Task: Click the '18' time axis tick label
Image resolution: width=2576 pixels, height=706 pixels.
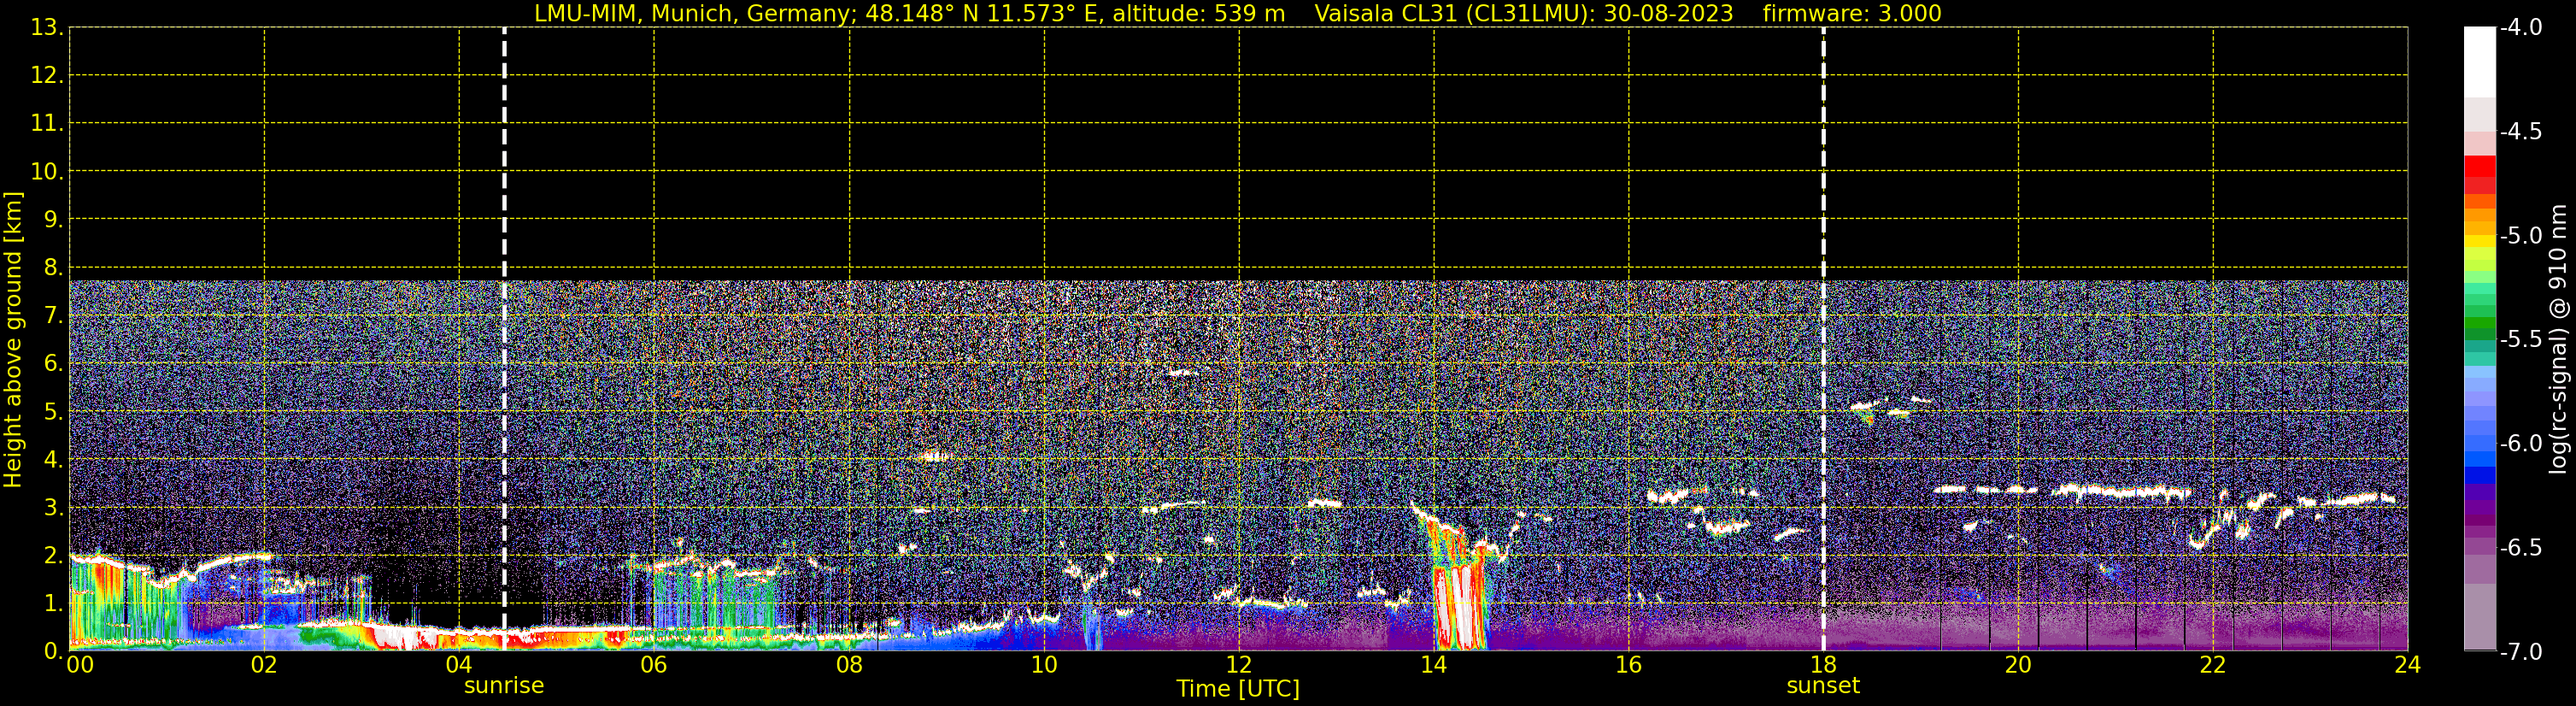Action: tap(1823, 665)
